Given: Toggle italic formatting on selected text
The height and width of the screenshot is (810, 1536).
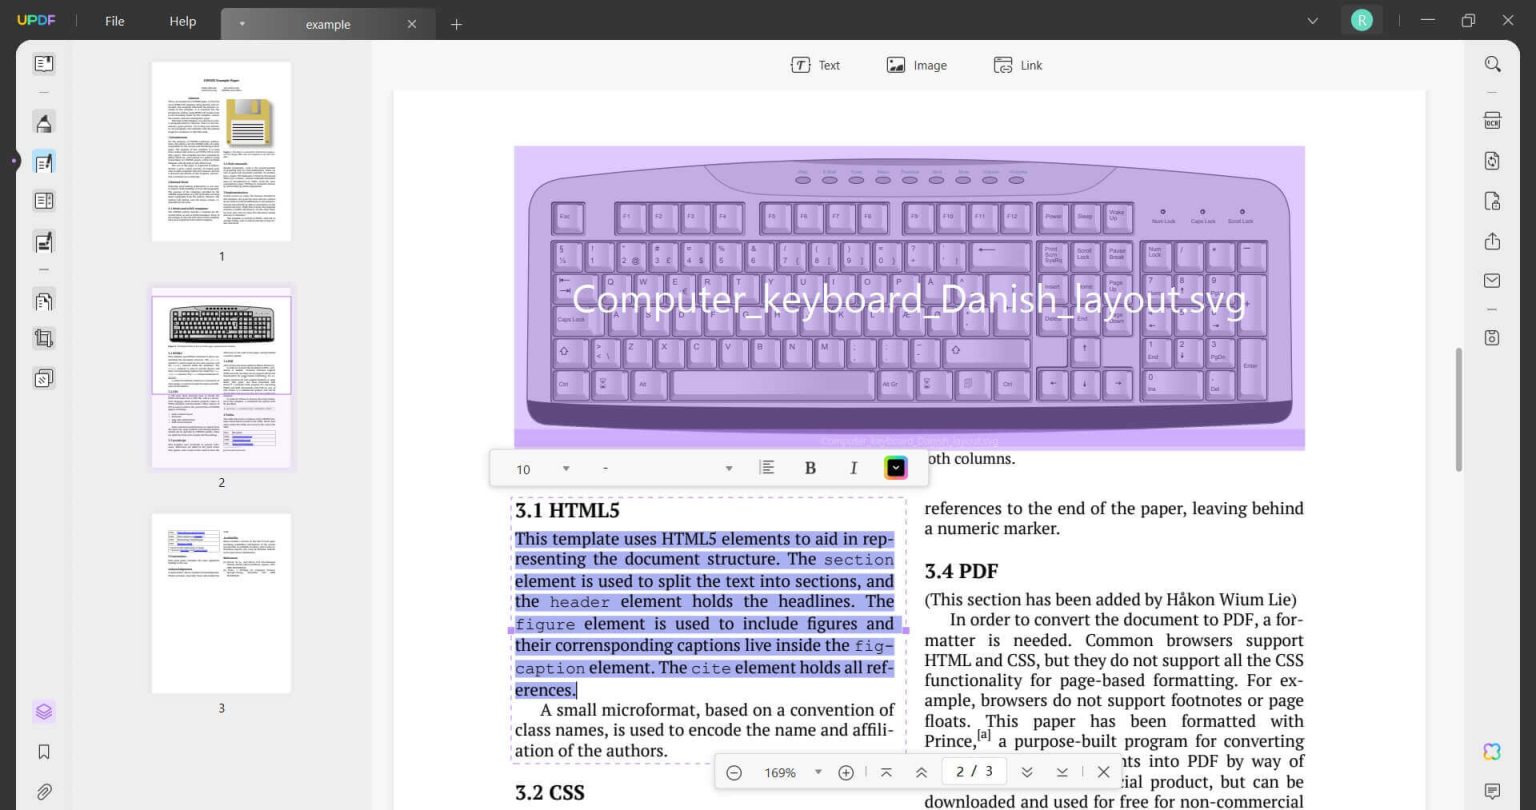Looking at the screenshot, I should click(853, 467).
